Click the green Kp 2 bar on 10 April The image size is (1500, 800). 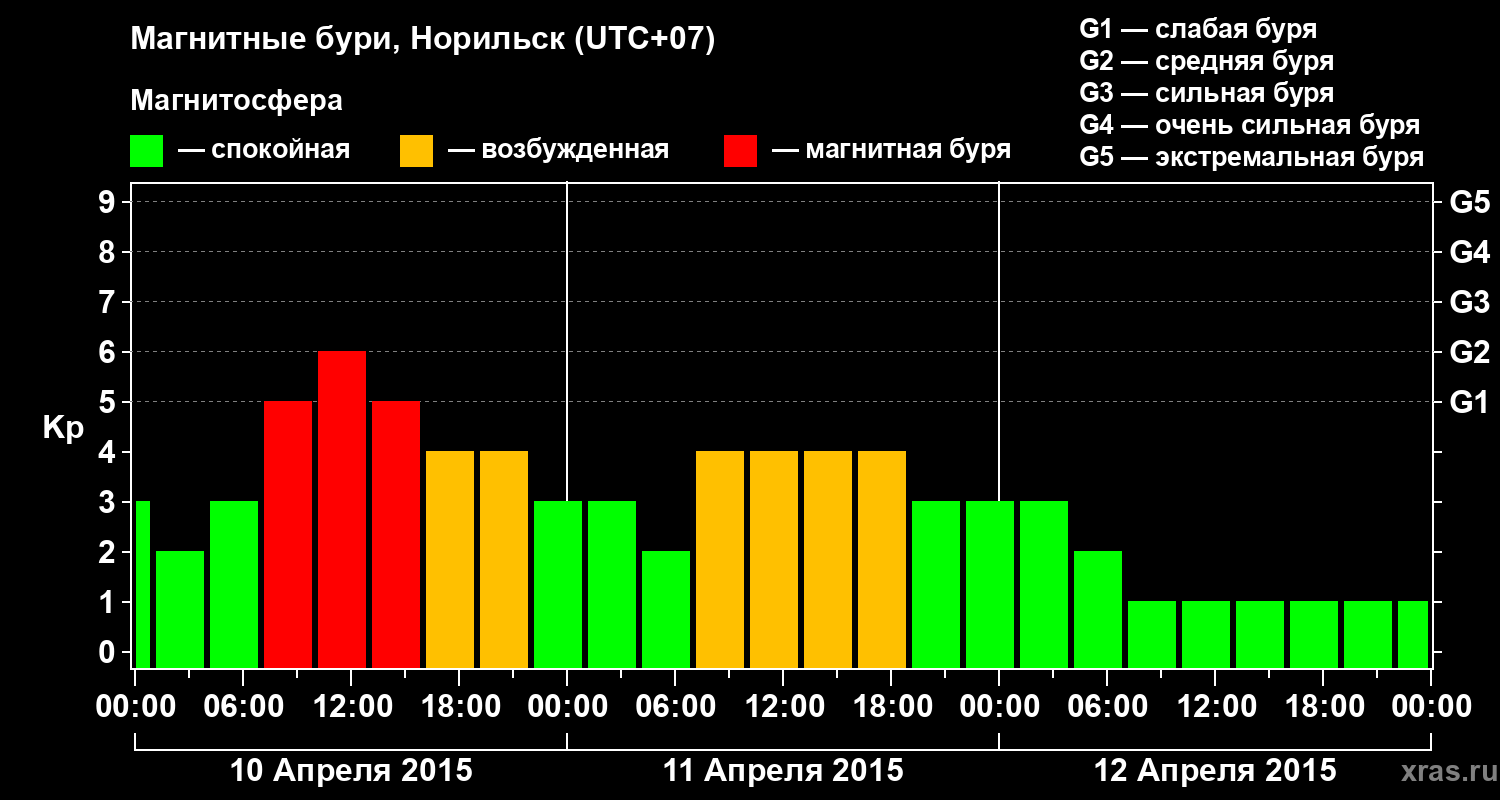pos(180,610)
